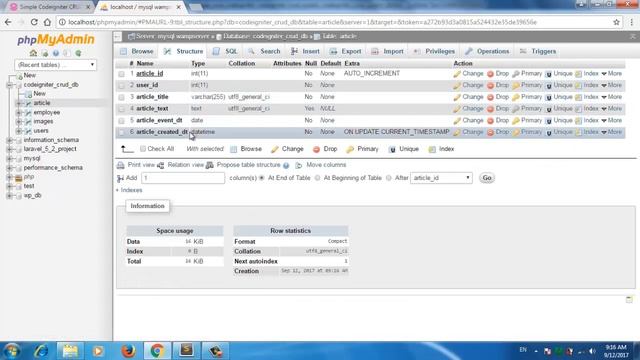Viewport: 640px width, 360px height.
Task: Click the phpMyAdmin home icon
Action: 33,53
